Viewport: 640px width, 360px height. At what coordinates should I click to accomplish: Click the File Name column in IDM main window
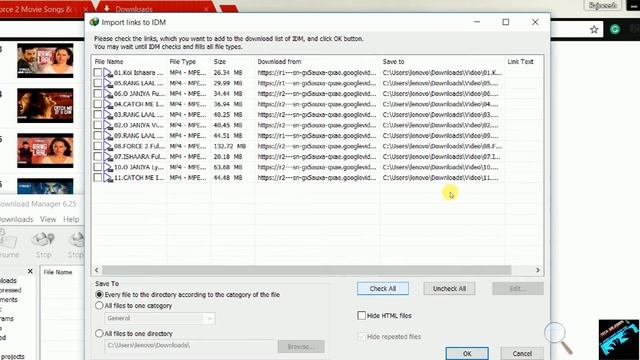tap(58, 272)
